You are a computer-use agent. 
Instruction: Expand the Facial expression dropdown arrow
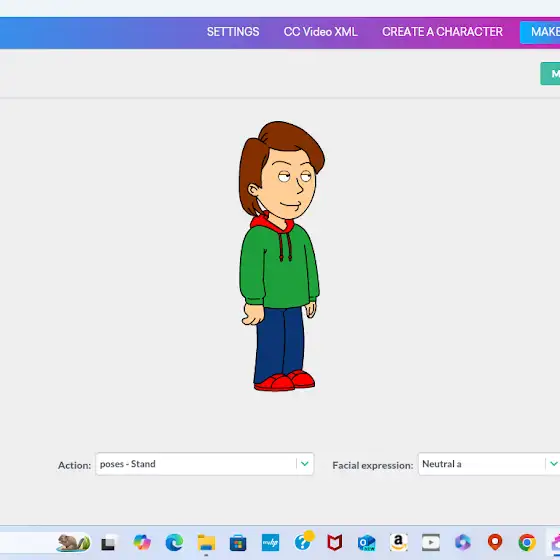click(x=554, y=464)
